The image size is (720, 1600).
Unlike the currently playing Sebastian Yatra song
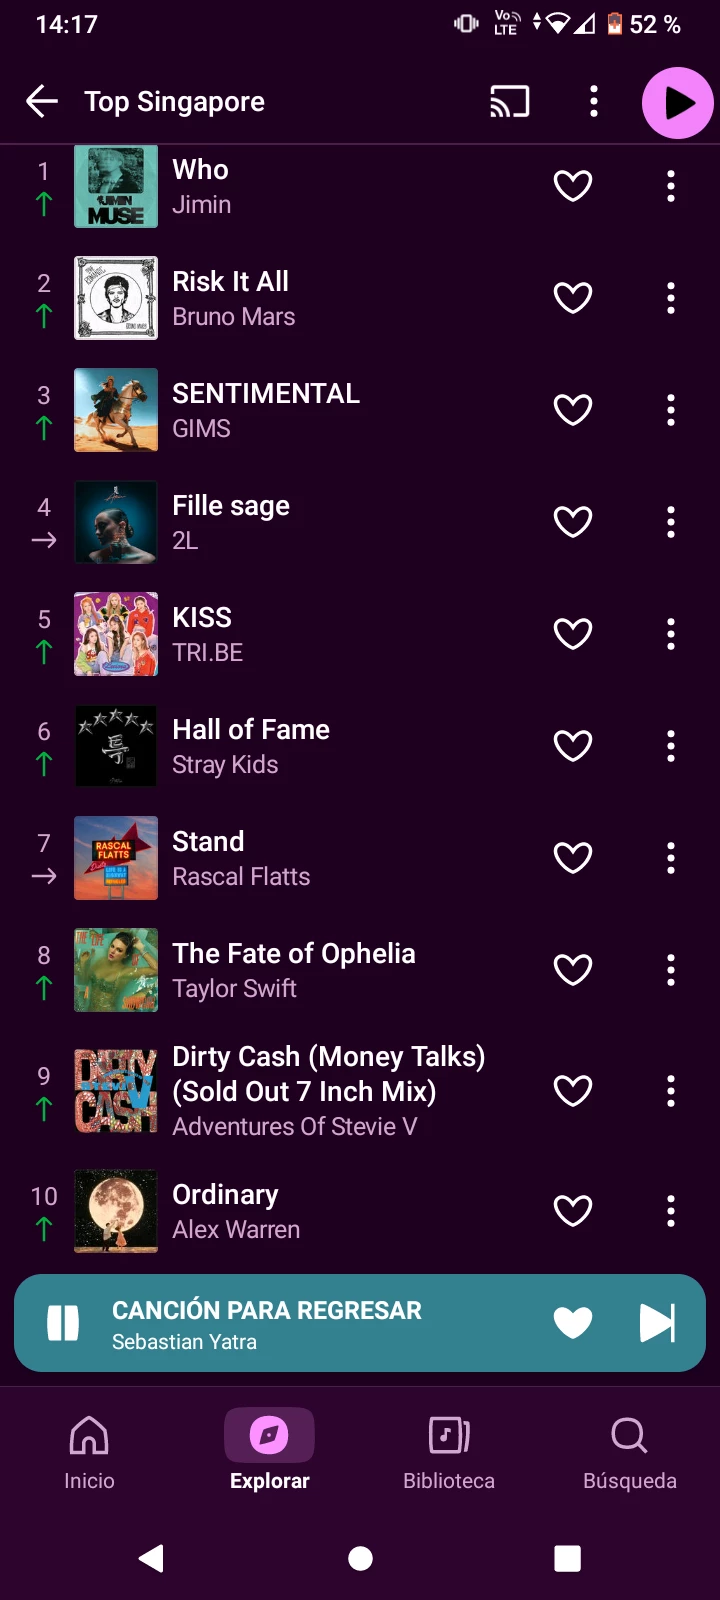(573, 1323)
